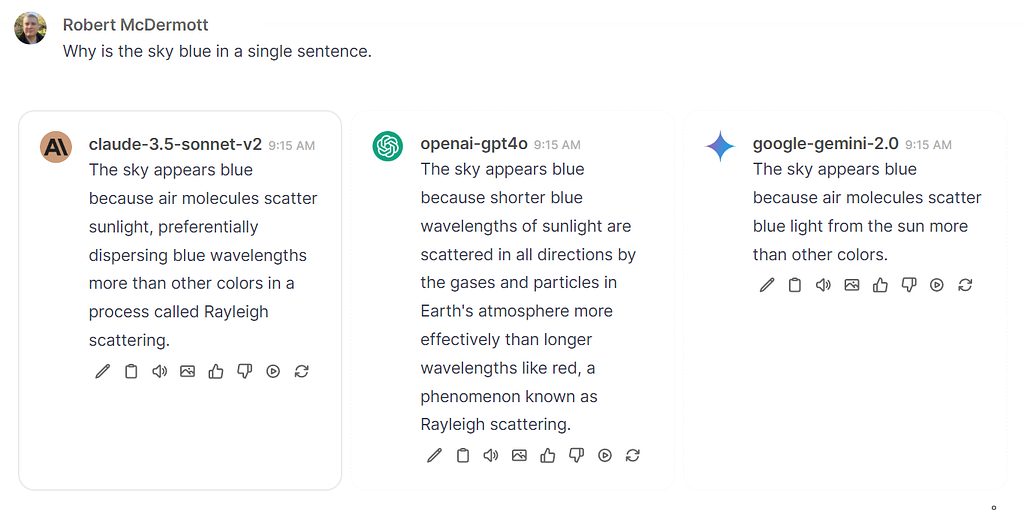Image resolution: width=1024 pixels, height=510 pixels.
Task: Dislike the google-gemini-2.0 response
Action: click(x=908, y=285)
